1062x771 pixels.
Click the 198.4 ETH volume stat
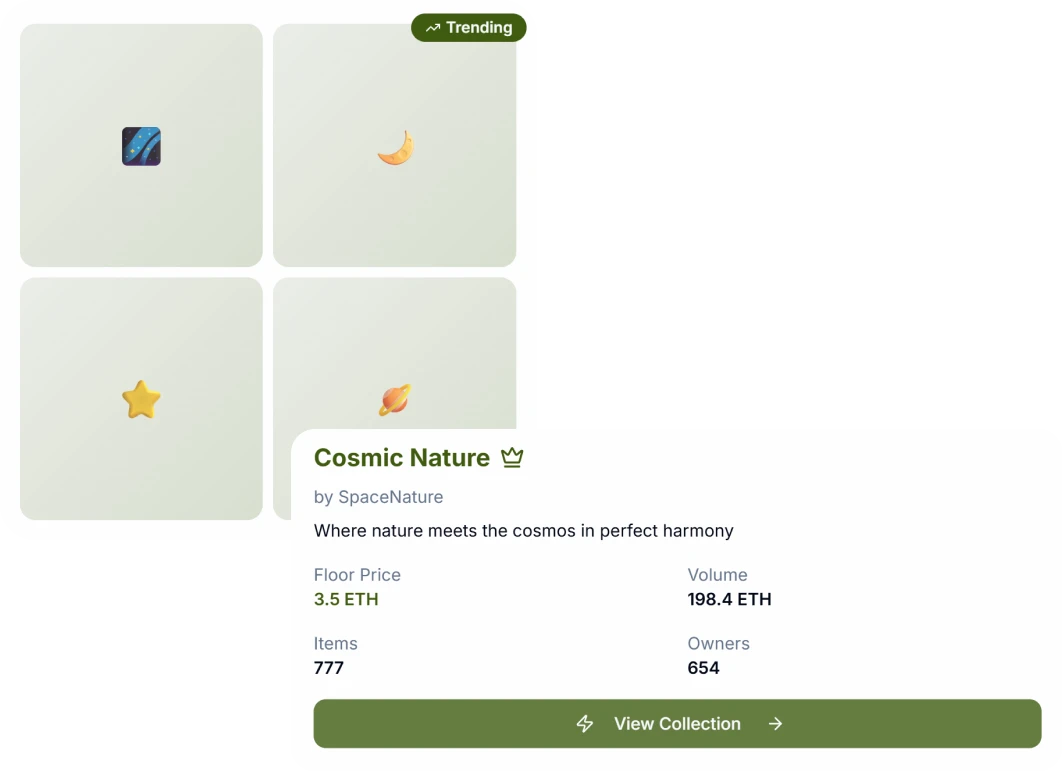point(729,599)
